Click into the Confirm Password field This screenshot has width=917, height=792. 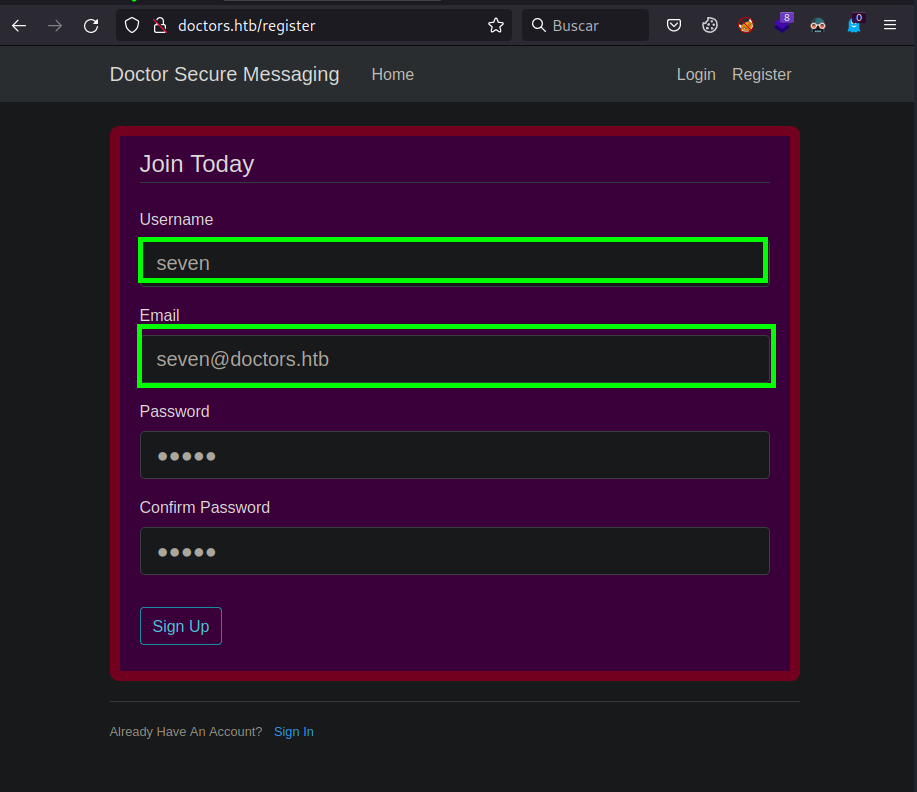pyautogui.click(x=454, y=551)
